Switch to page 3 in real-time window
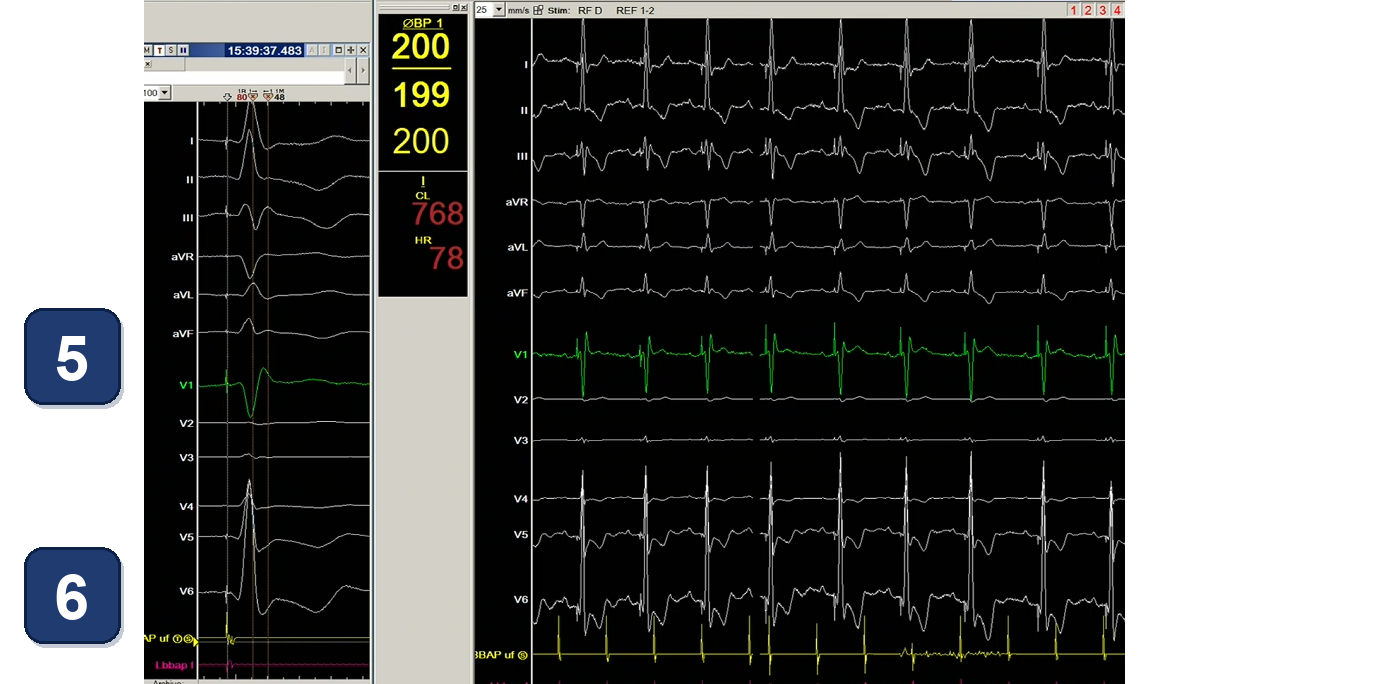 point(1103,10)
